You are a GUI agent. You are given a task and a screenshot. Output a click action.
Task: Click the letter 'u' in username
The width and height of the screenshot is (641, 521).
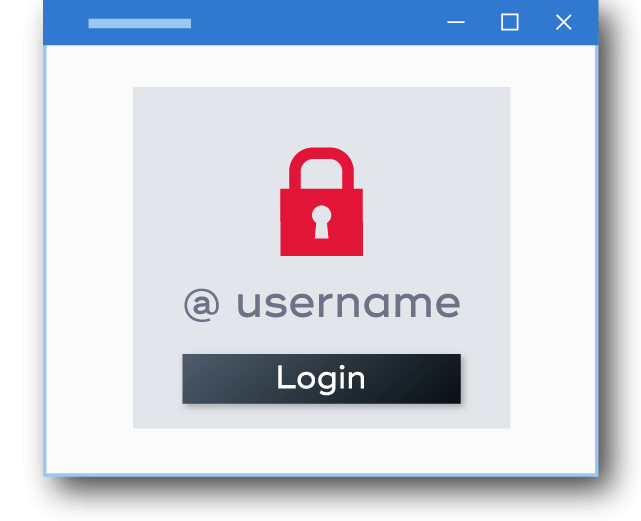[x=248, y=305]
